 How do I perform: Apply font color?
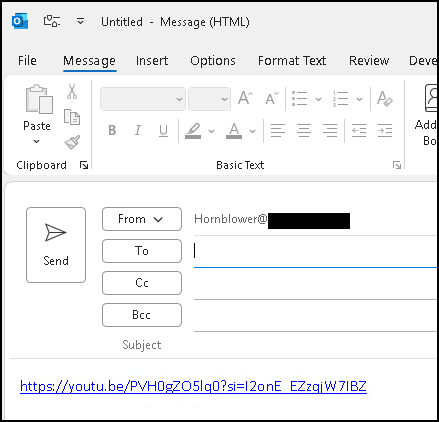(234, 131)
